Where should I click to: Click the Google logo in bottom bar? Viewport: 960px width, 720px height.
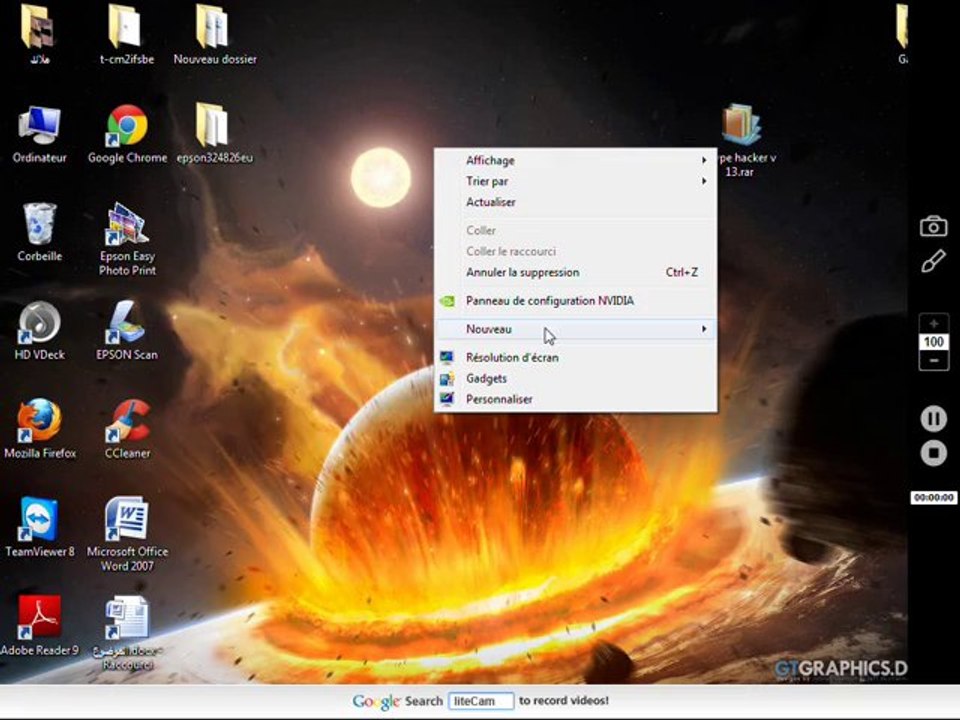click(x=375, y=702)
